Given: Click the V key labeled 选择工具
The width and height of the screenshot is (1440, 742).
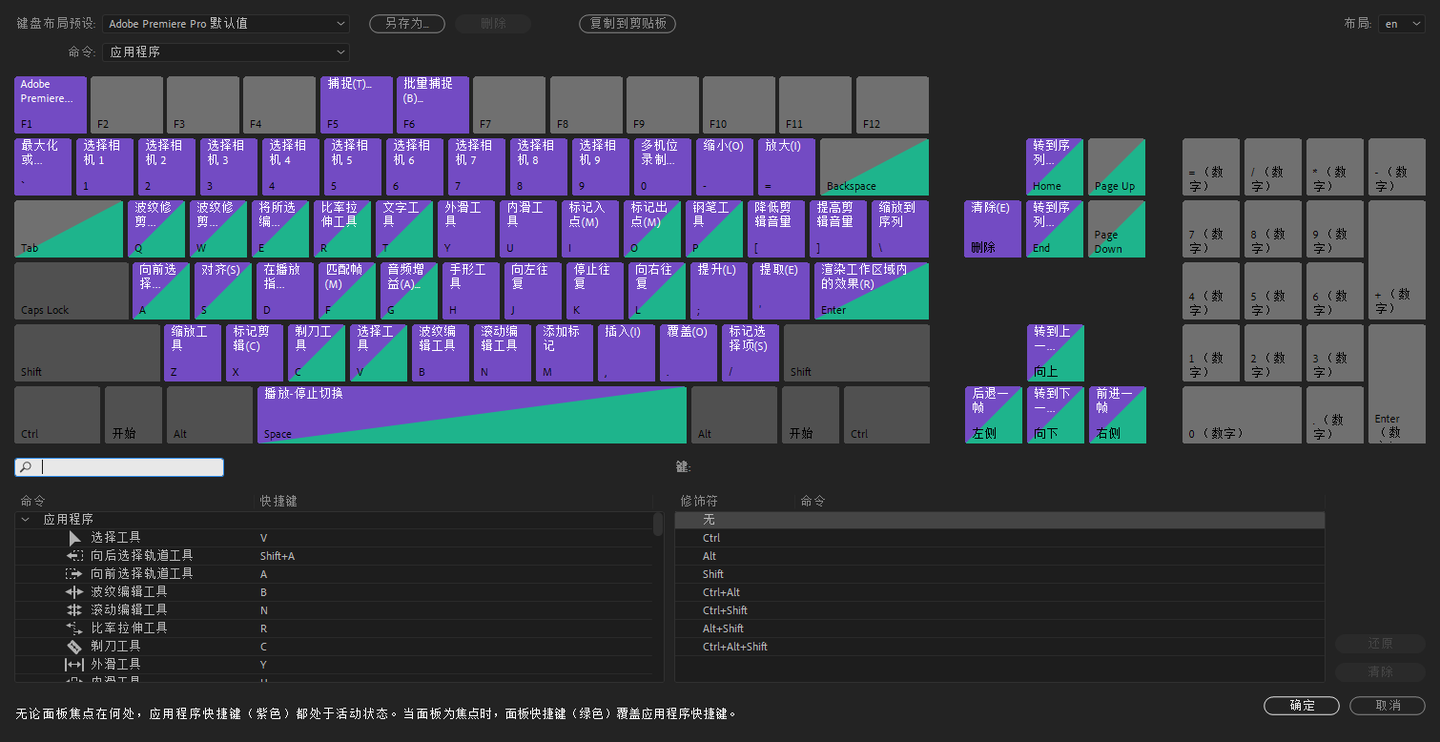Looking at the screenshot, I should (378, 353).
